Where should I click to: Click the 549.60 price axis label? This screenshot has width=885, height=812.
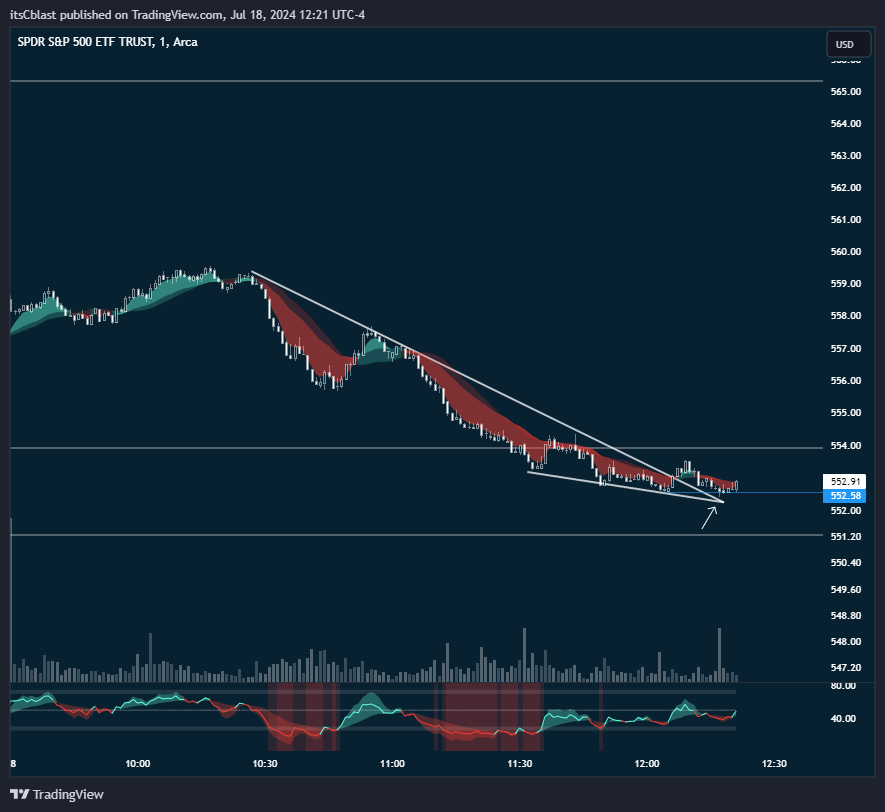point(845,590)
